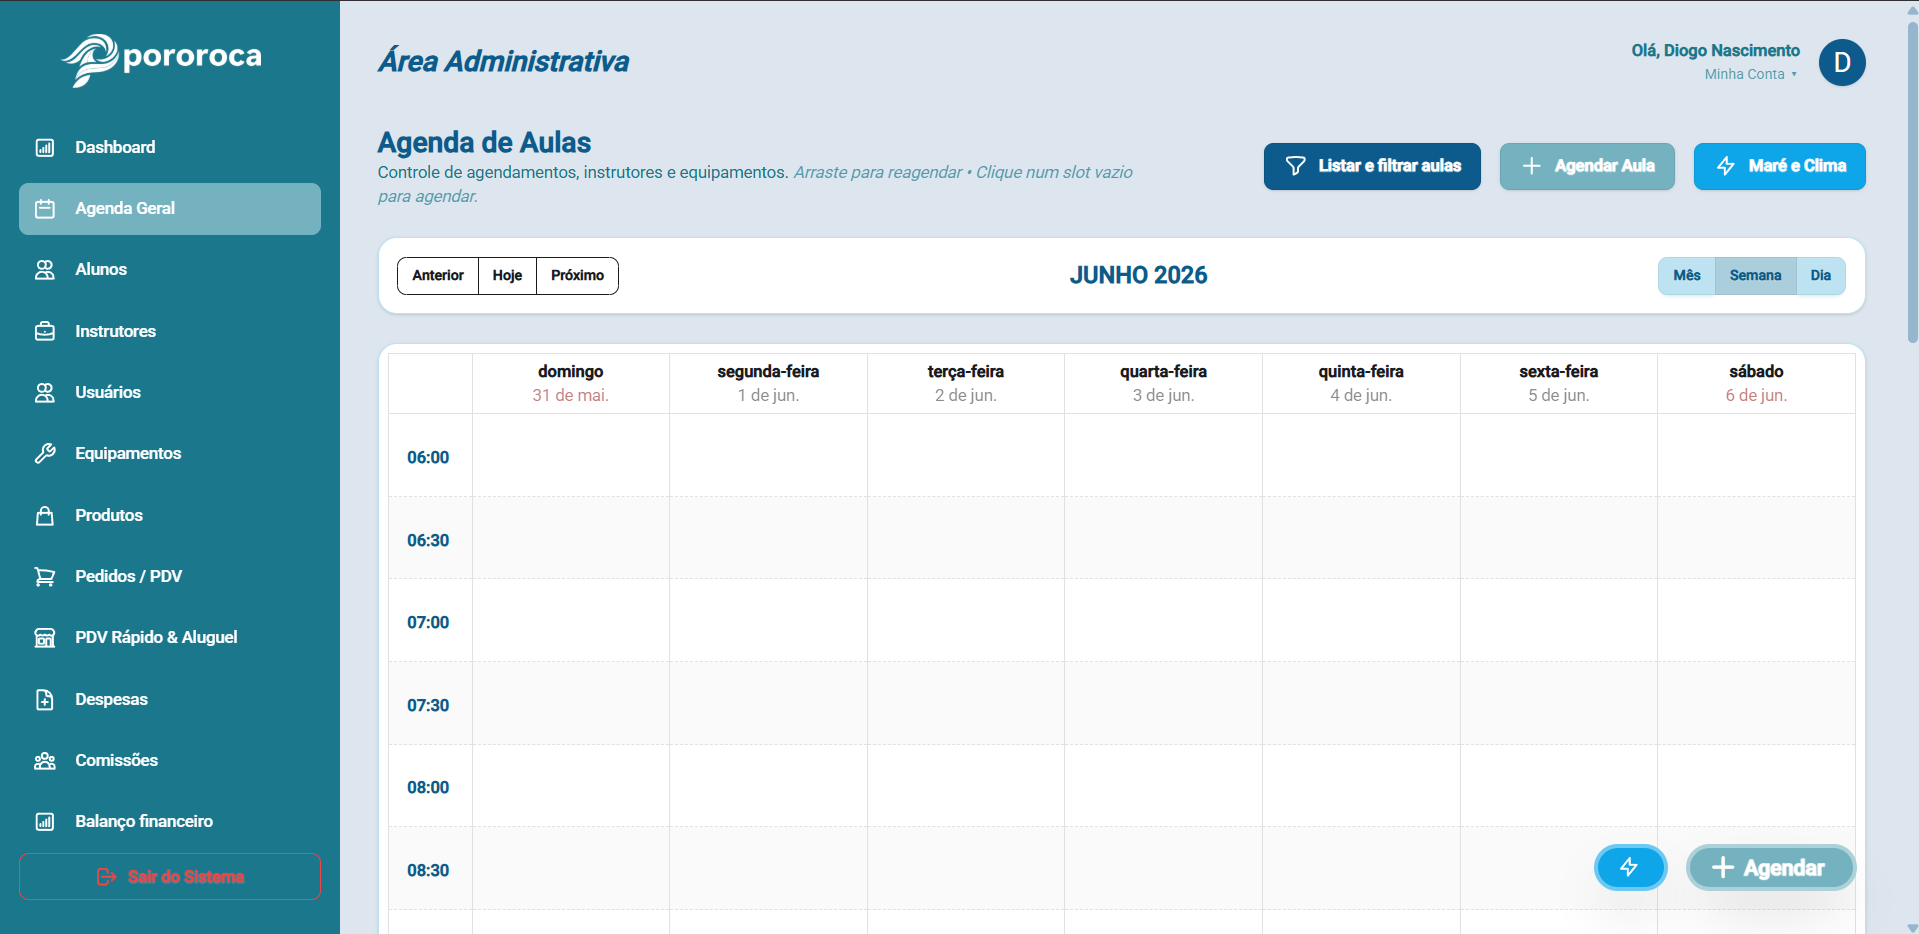Image resolution: width=1919 pixels, height=934 pixels.
Task: Click the Instrutores briefcase icon
Action: click(x=45, y=331)
